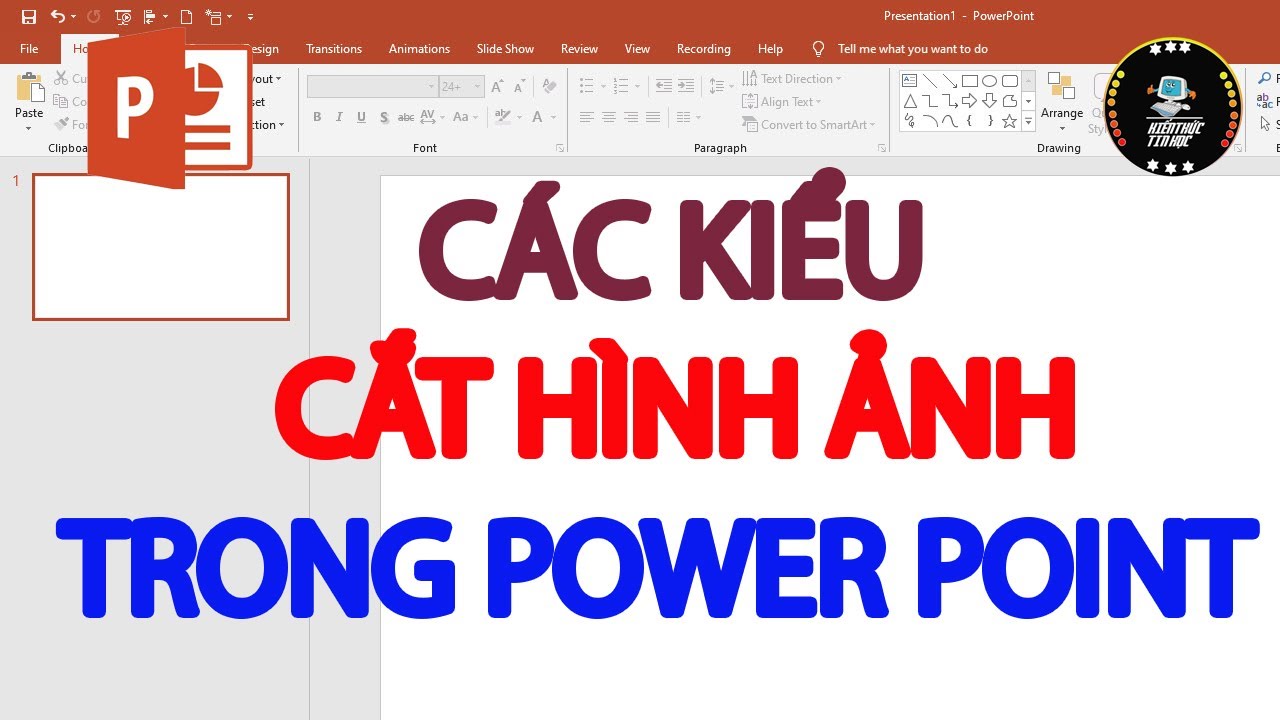The image size is (1280, 720).
Task: Open the font name combo box
Action: 372,87
